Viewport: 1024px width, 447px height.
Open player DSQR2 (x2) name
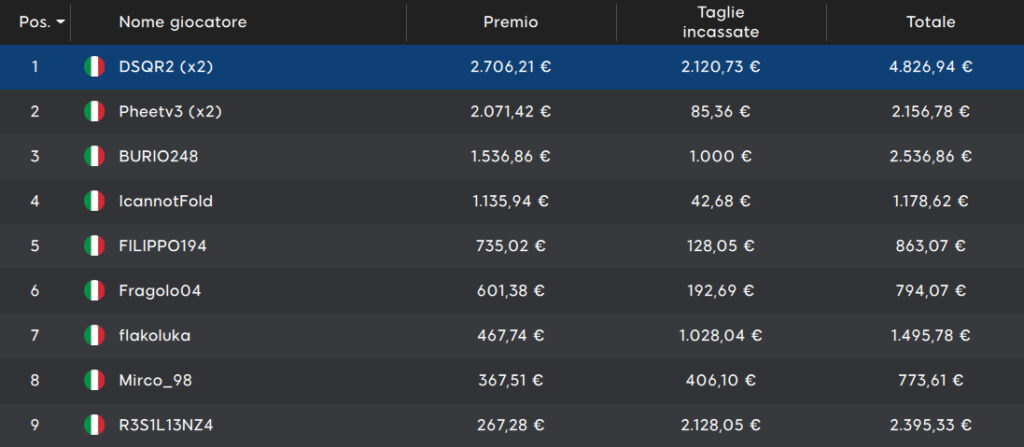(x=166, y=67)
